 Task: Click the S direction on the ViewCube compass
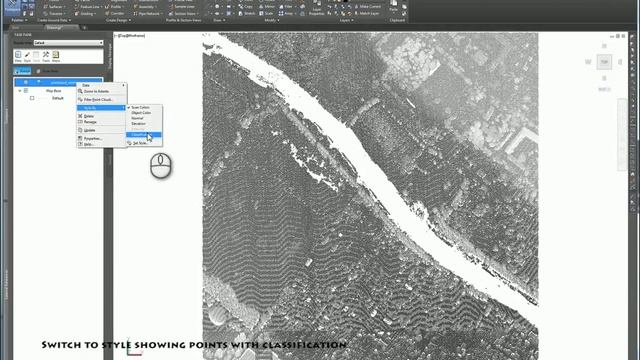(x=604, y=78)
